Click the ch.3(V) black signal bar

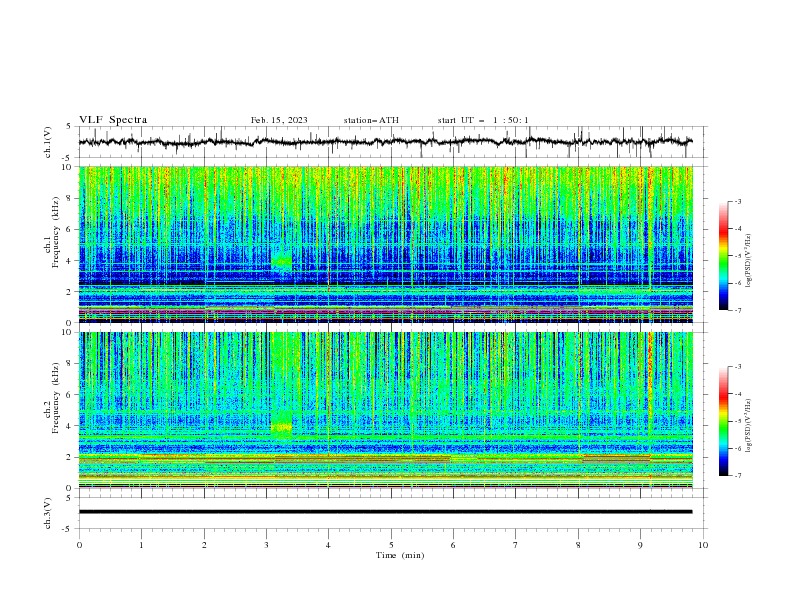pyautogui.click(x=385, y=512)
